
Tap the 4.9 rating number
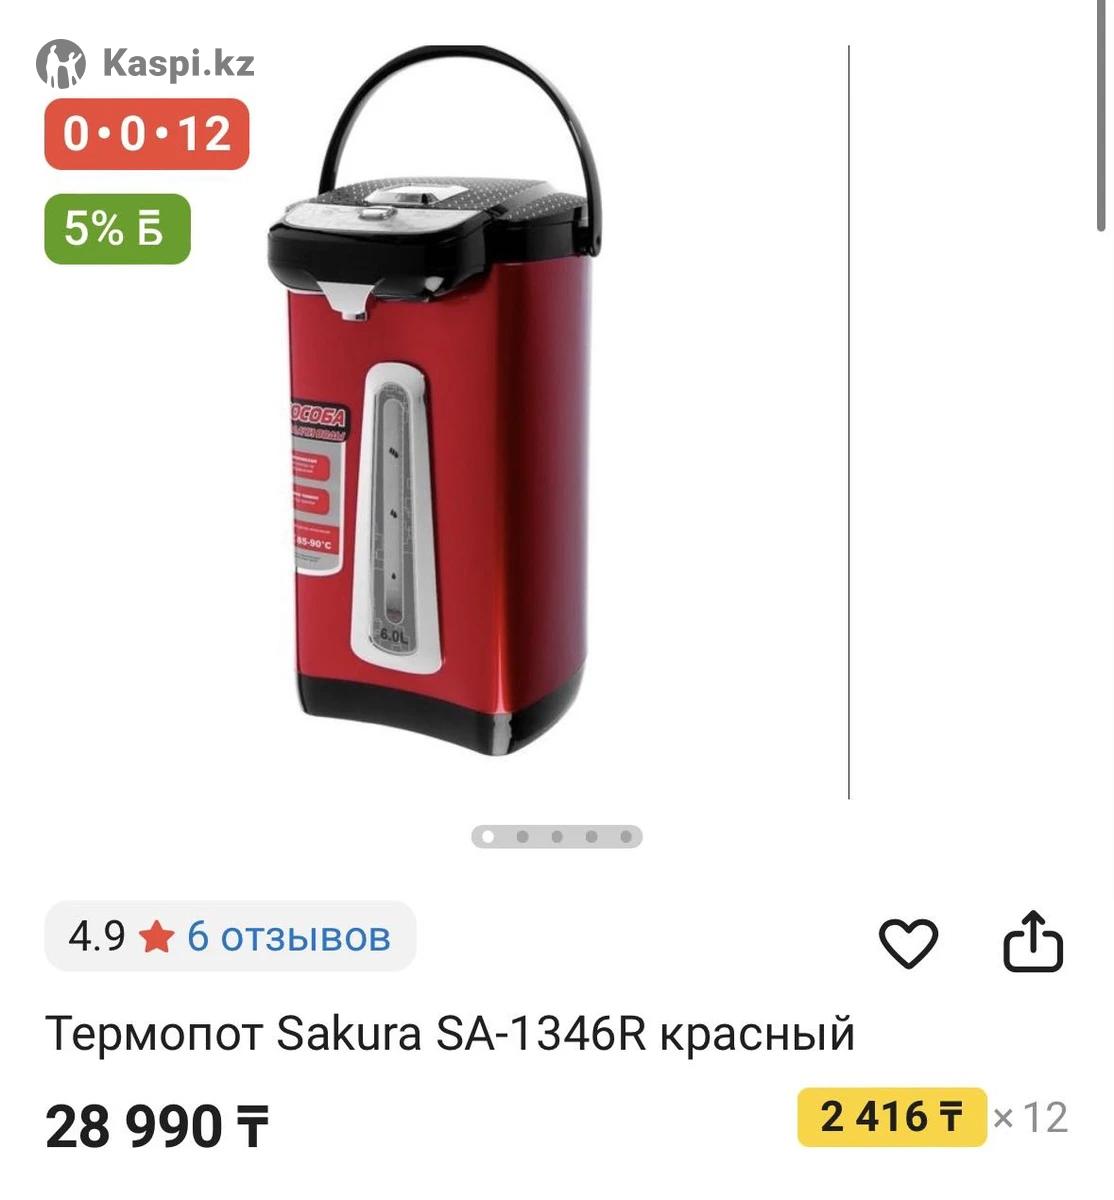(97, 937)
